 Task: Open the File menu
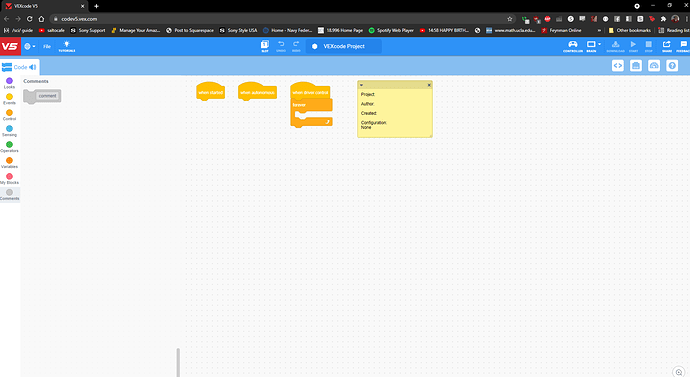47,46
